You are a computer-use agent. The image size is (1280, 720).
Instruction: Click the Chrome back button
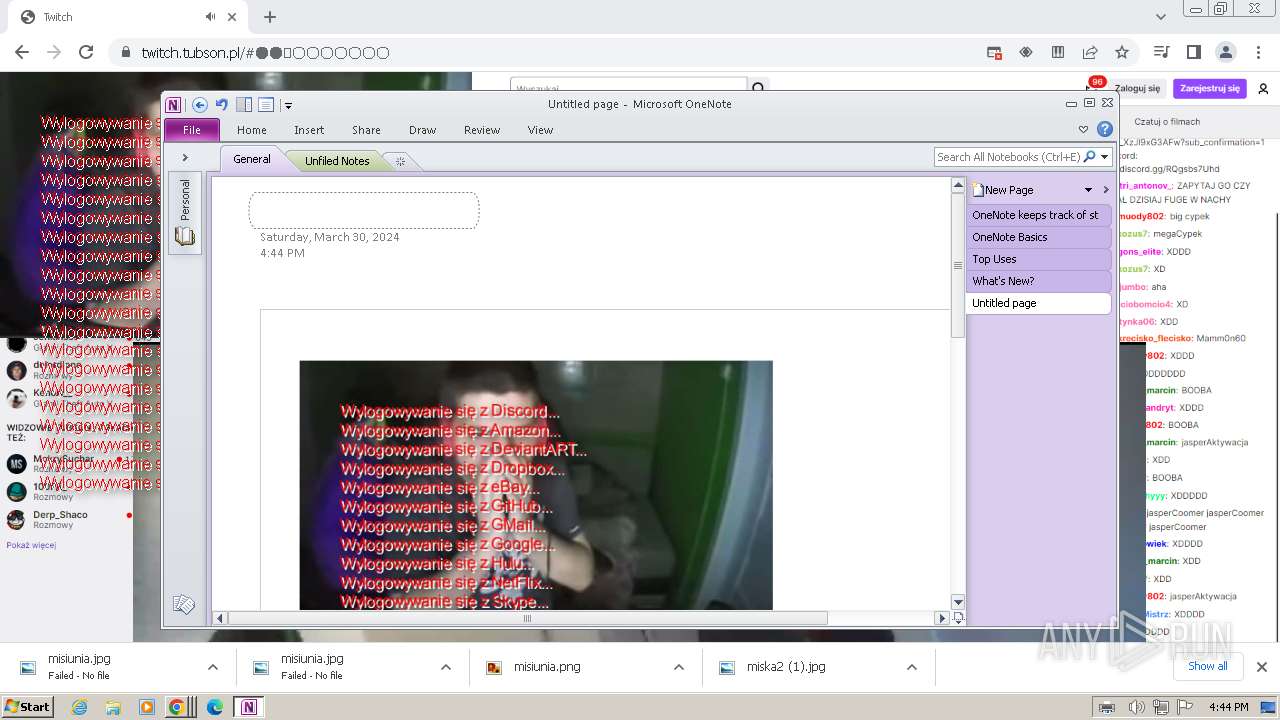click(x=22, y=52)
